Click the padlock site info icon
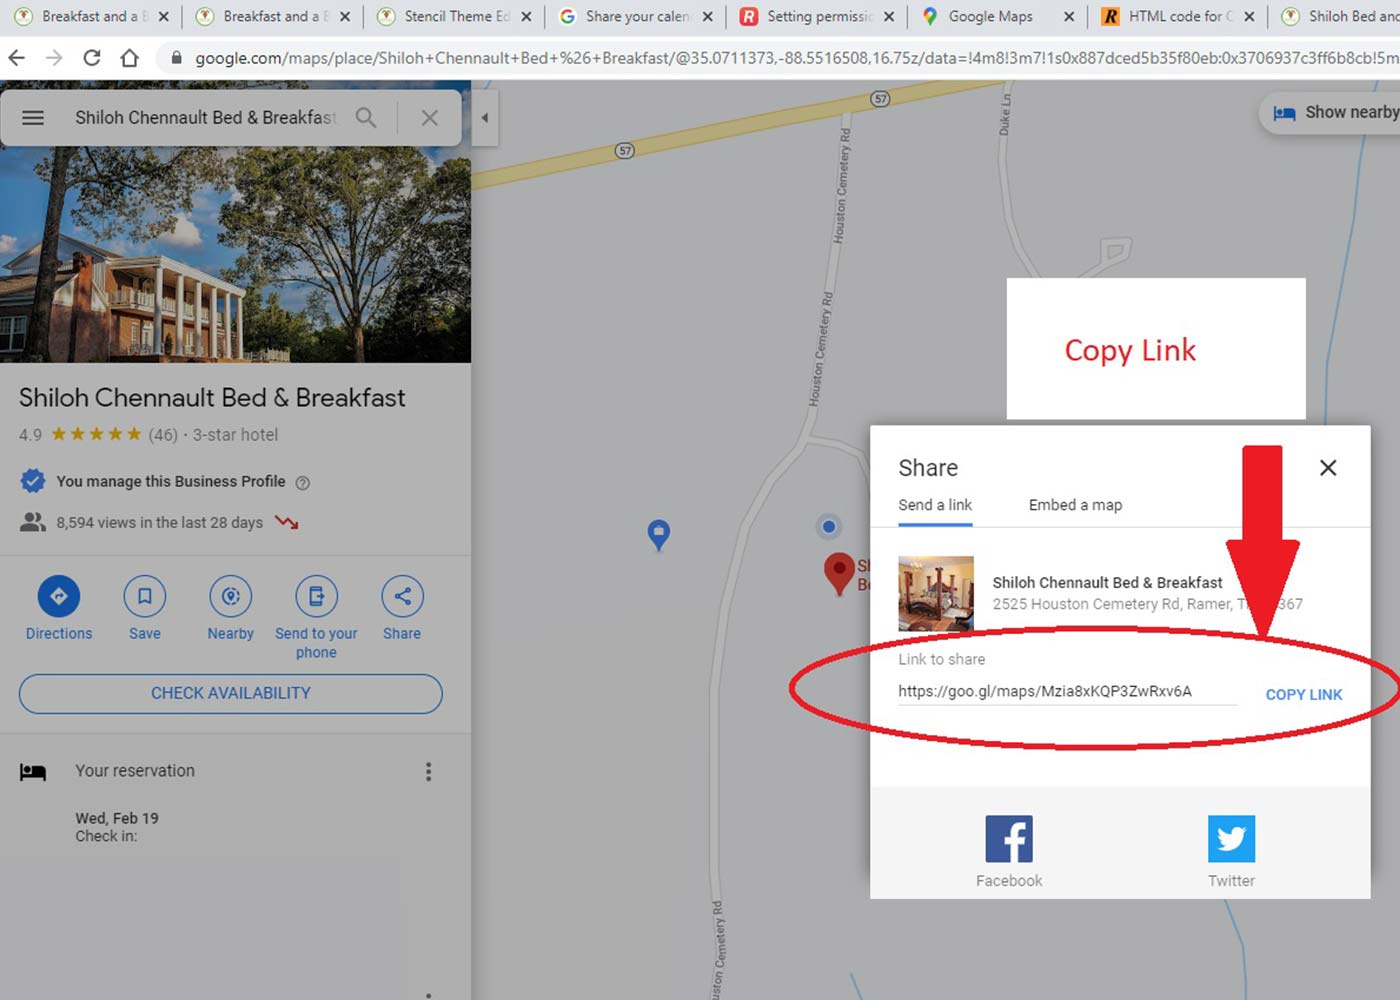This screenshot has height=1000, width=1400. tap(176, 58)
